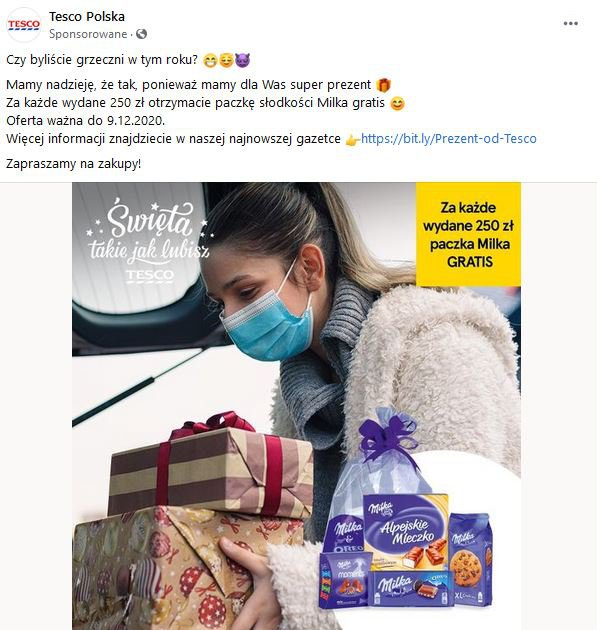This screenshot has height=630, width=597.
Task: Click the Zapraszamy na zakupy text
Action: 74,164
